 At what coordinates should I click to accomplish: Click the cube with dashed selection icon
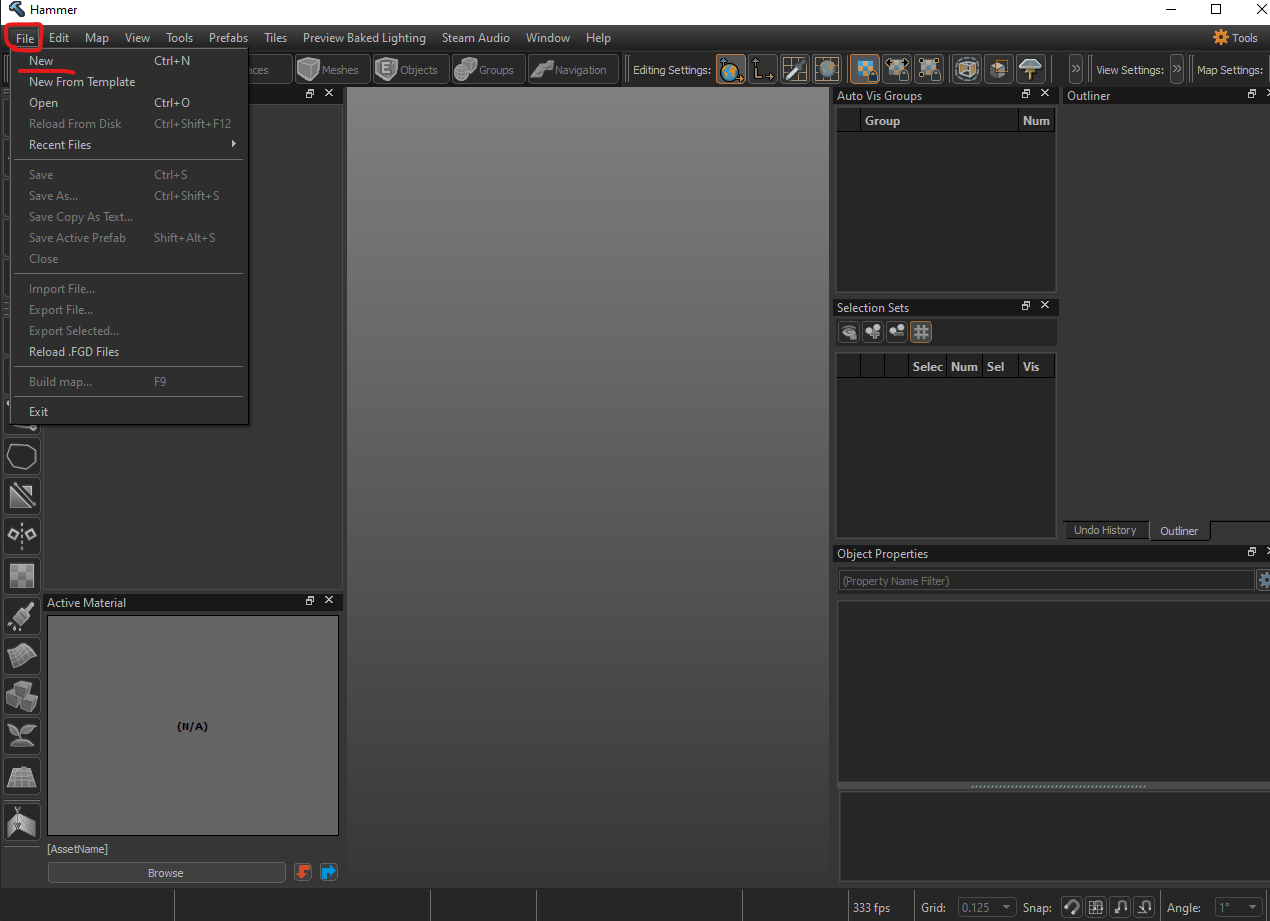pyautogui.click(x=999, y=69)
